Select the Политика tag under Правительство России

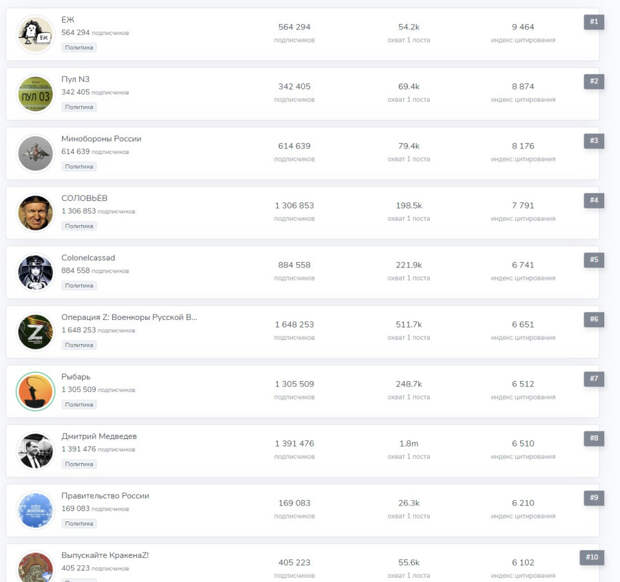pyautogui.click(x=79, y=523)
